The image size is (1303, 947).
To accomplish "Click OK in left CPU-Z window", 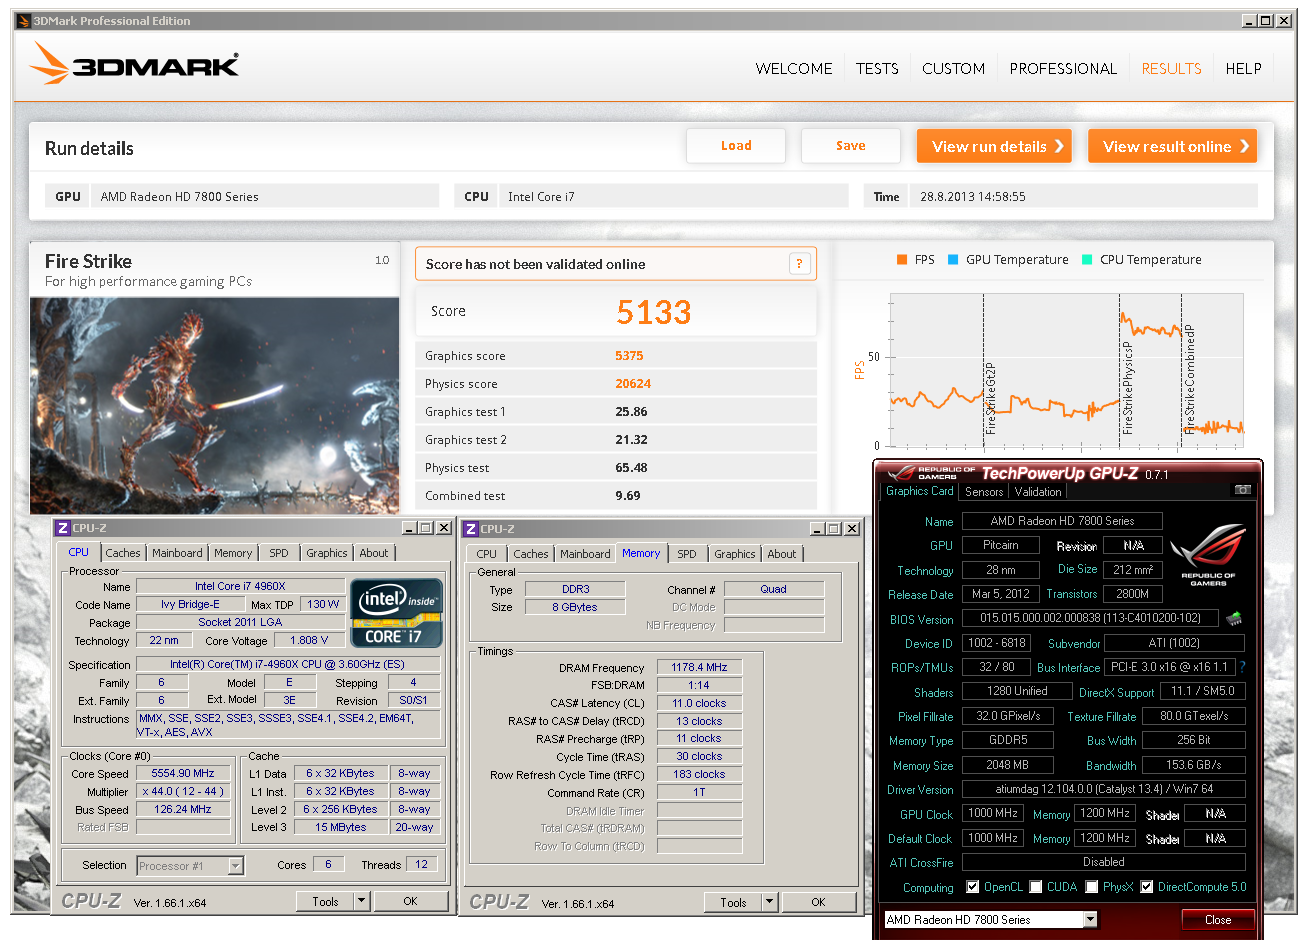I will pyautogui.click(x=410, y=901).
